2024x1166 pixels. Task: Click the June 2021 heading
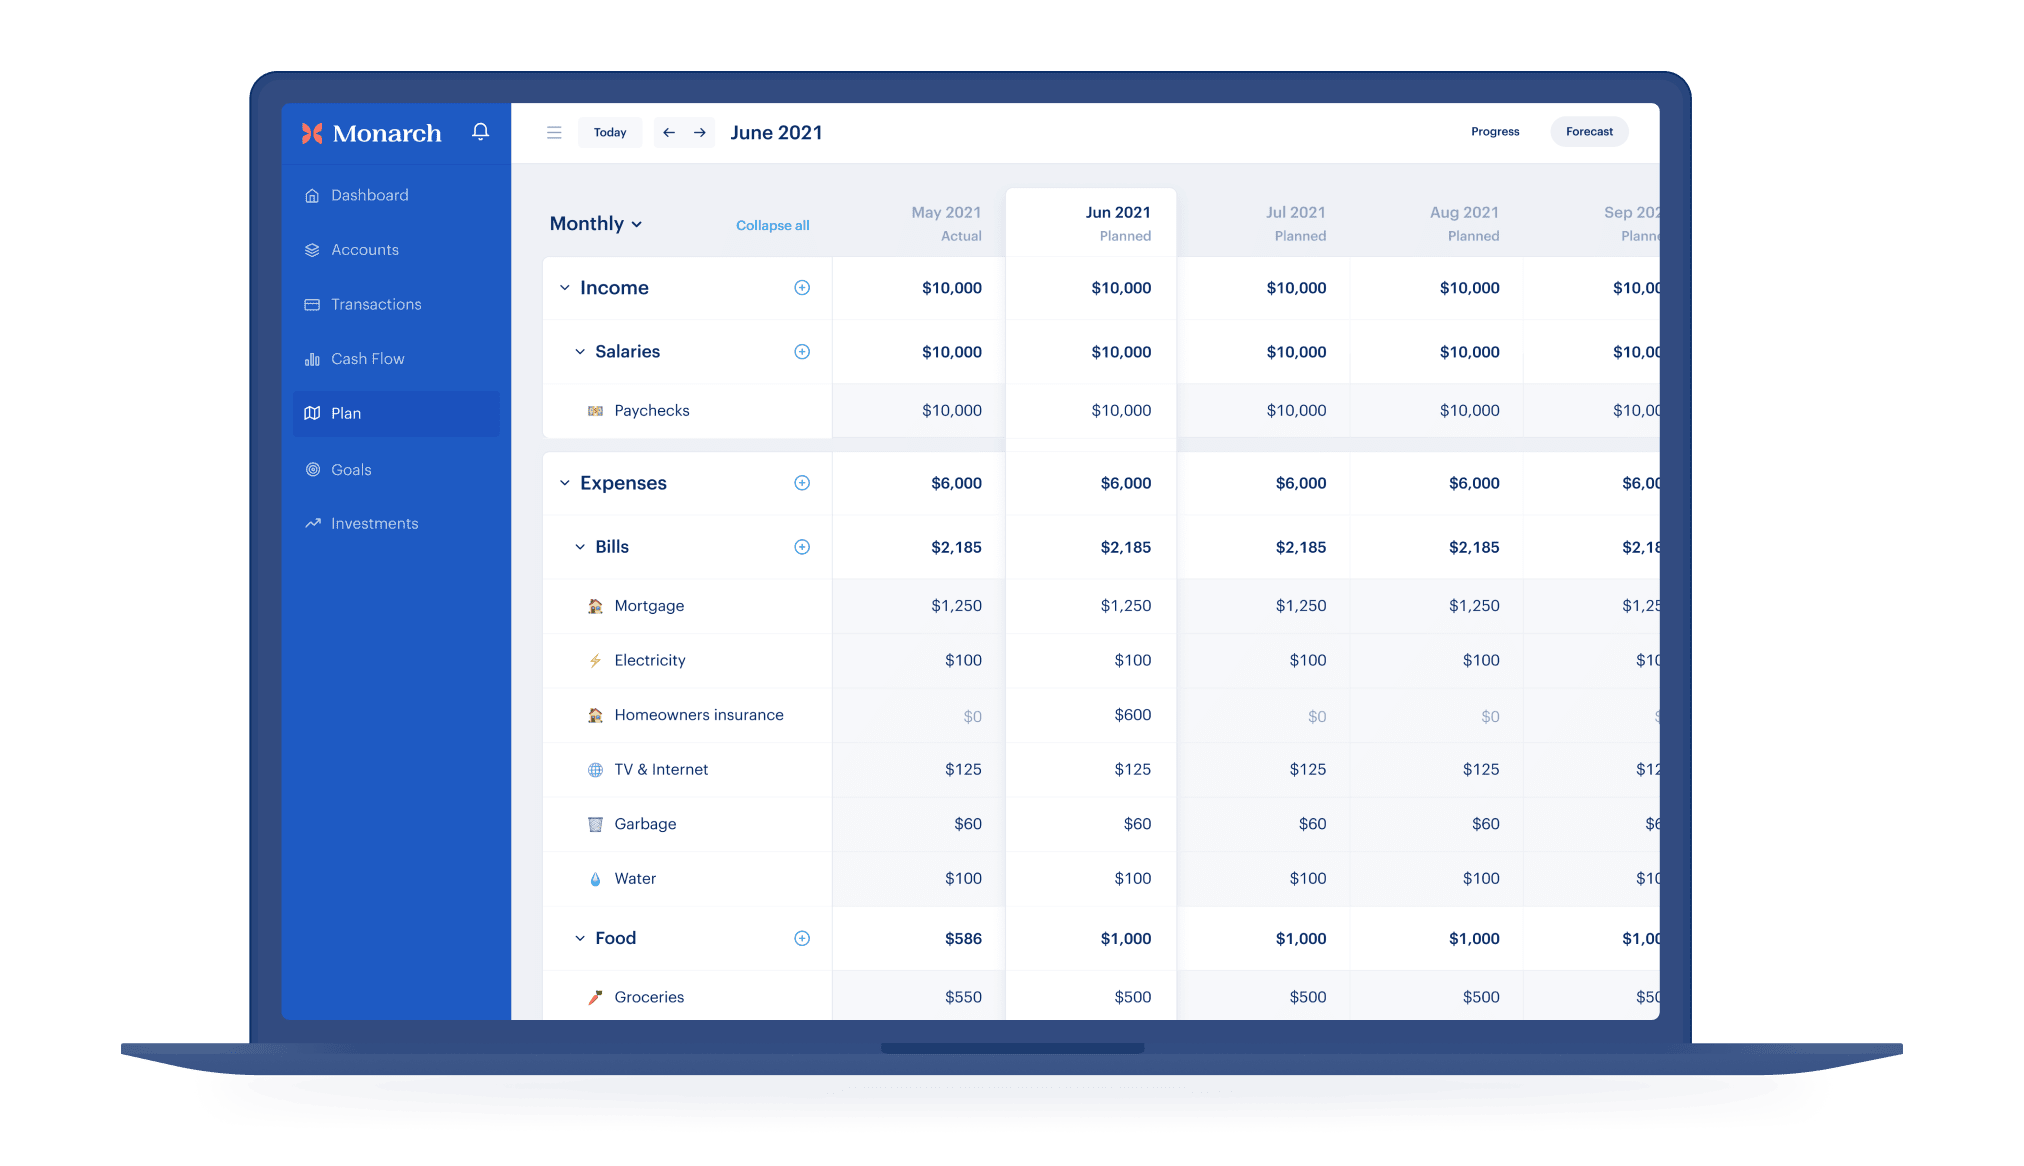click(x=776, y=133)
